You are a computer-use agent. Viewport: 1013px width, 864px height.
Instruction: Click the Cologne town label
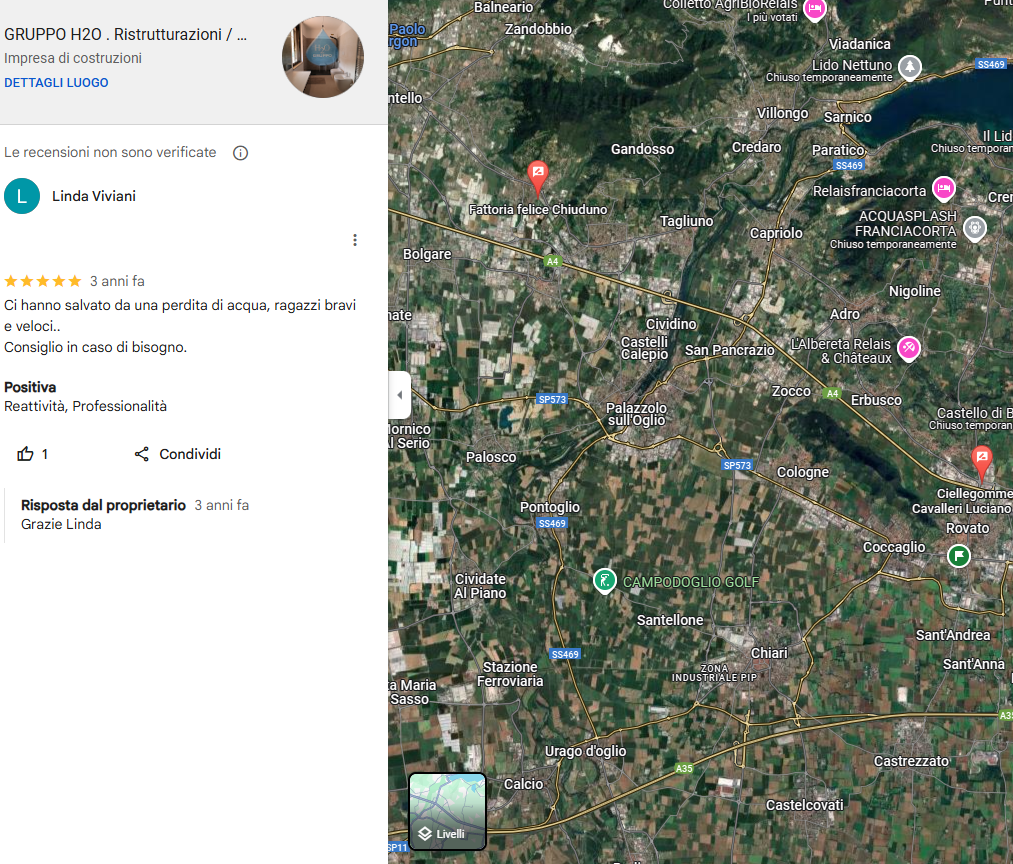coord(802,472)
